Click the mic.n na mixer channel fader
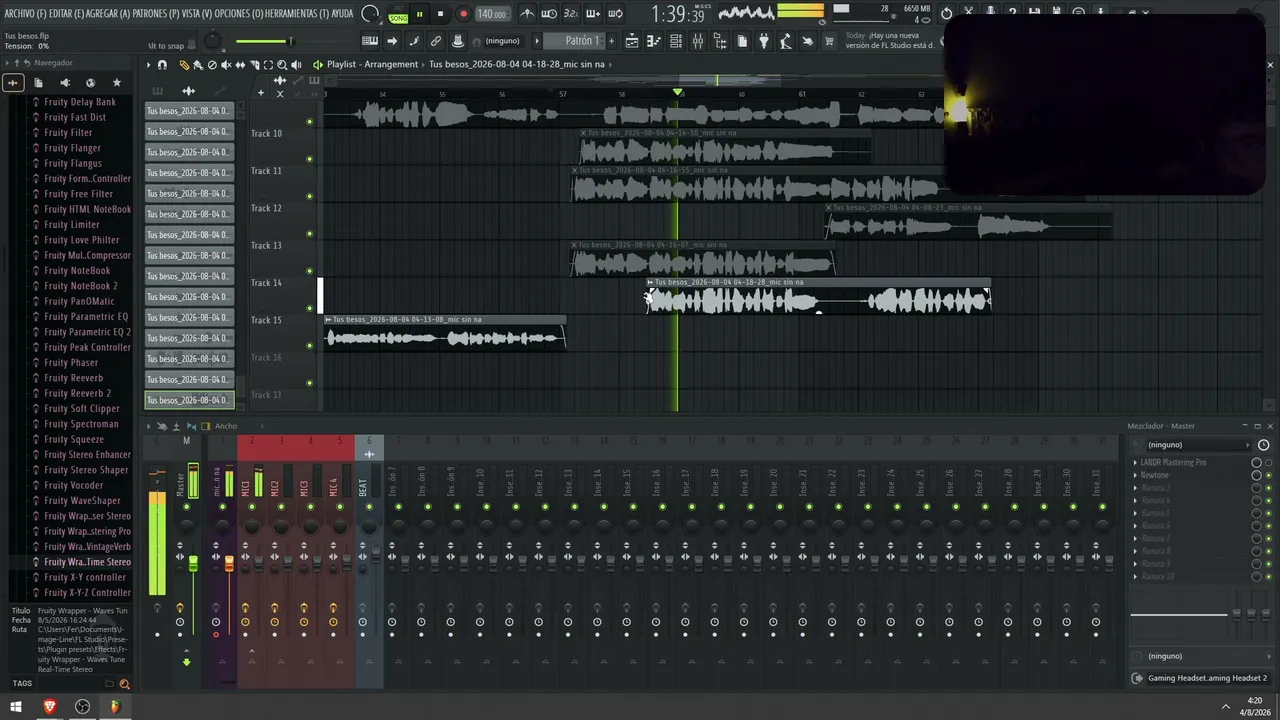 [229, 565]
